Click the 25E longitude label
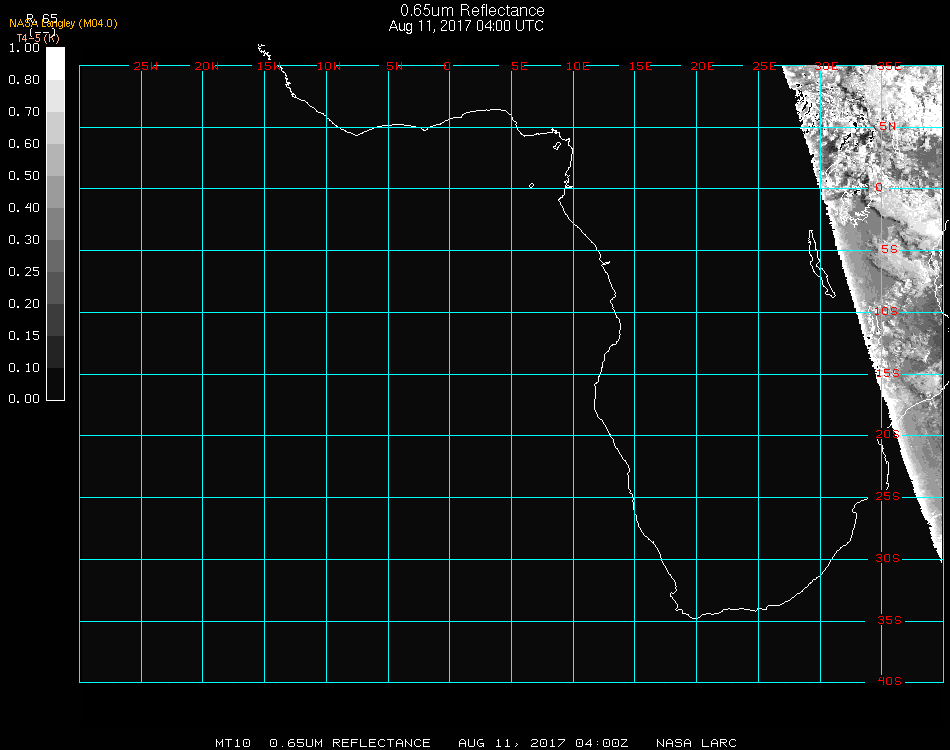950x750 pixels. tap(764, 66)
